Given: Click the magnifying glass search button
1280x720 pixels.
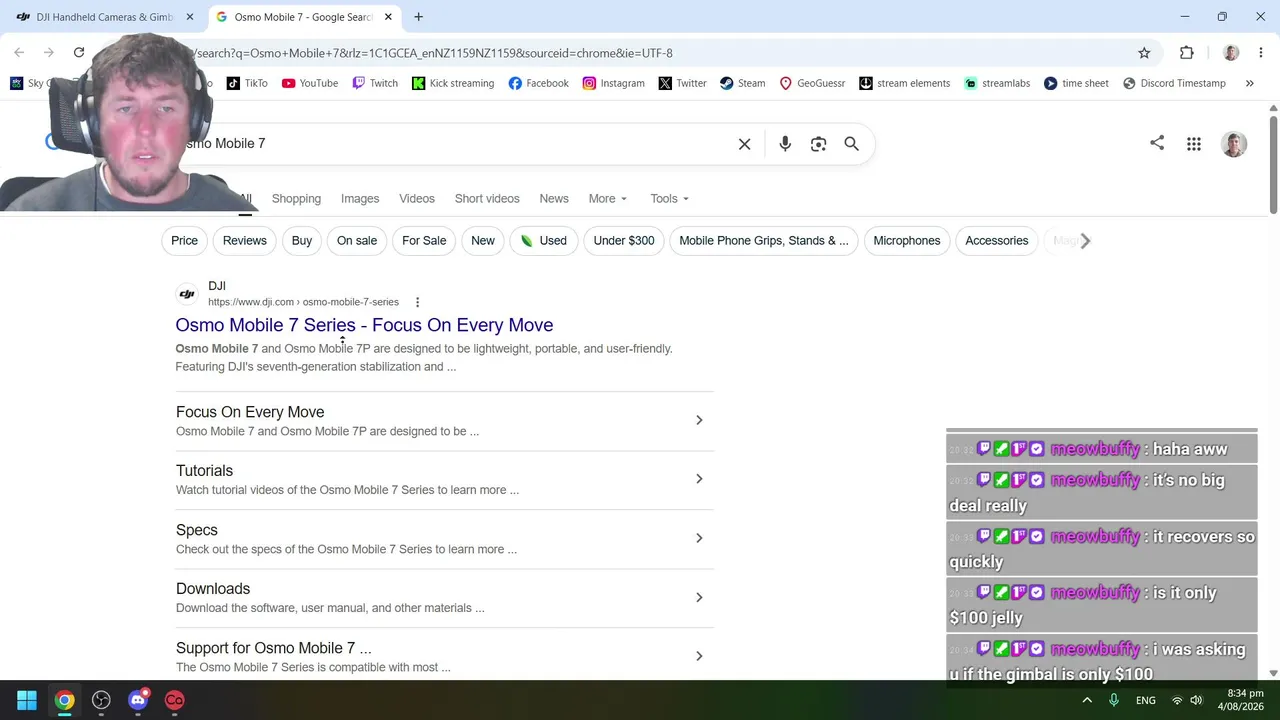Looking at the screenshot, I should click(851, 144).
